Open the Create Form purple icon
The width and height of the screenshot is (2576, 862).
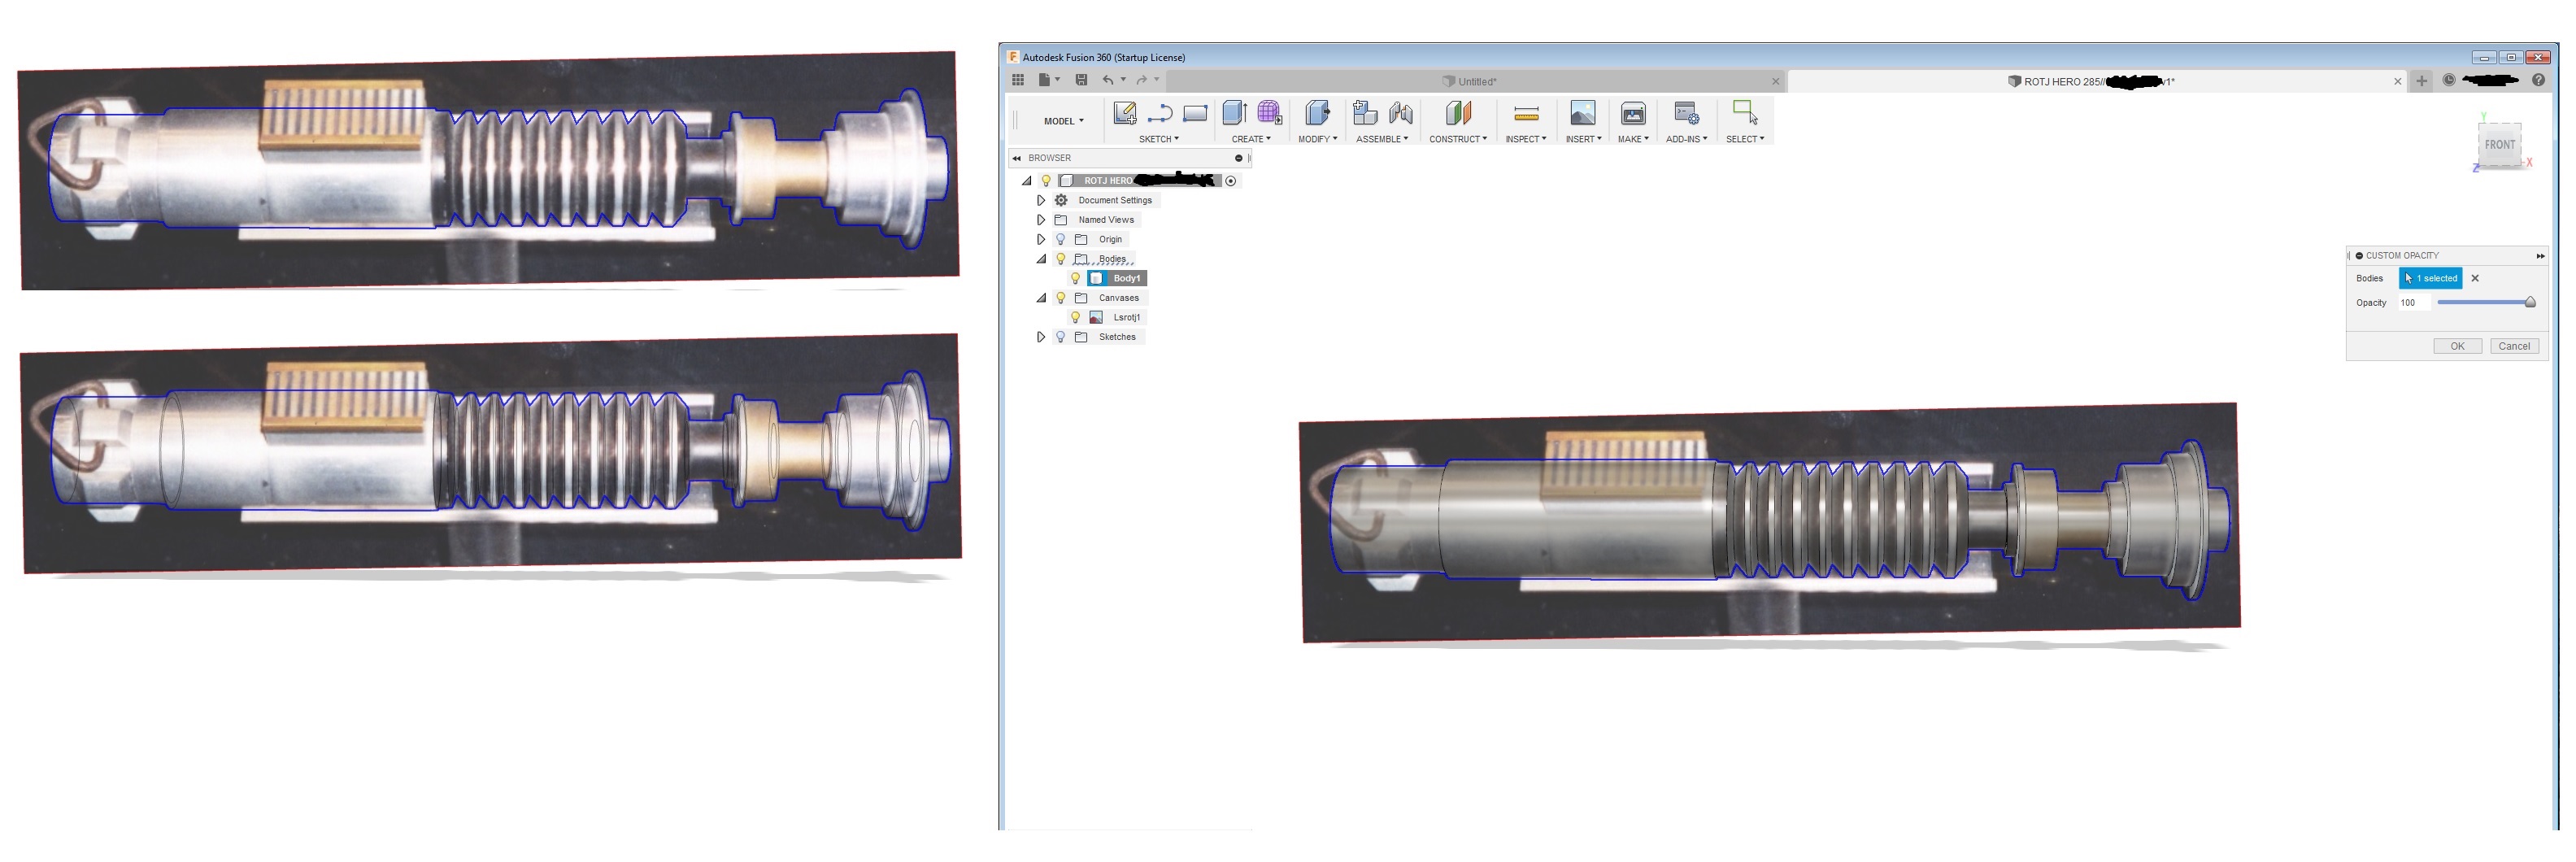pos(1270,113)
